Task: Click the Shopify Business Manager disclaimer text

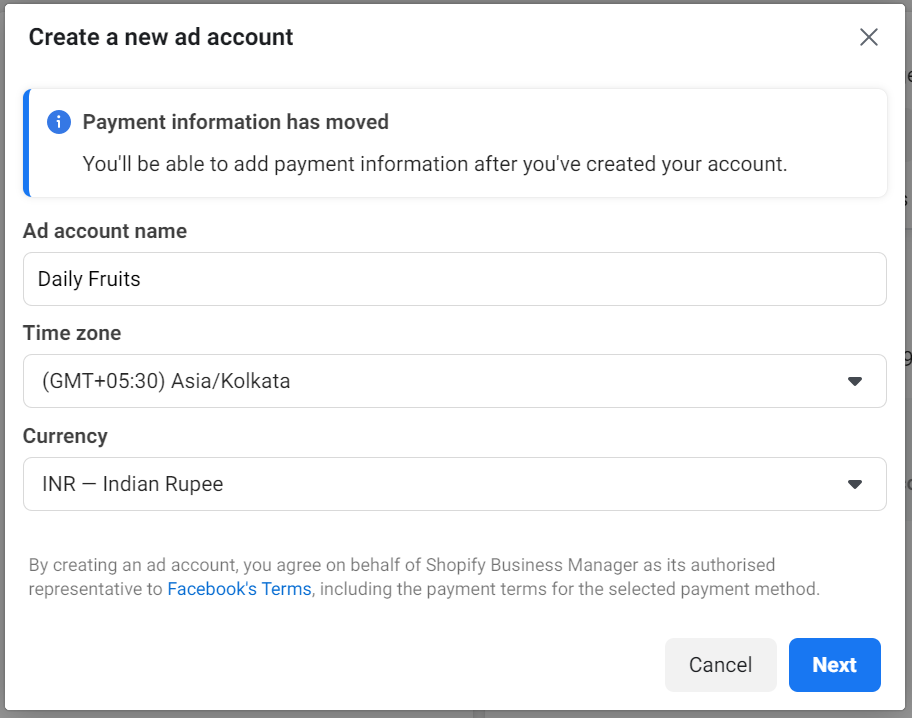Action: click(x=424, y=577)
